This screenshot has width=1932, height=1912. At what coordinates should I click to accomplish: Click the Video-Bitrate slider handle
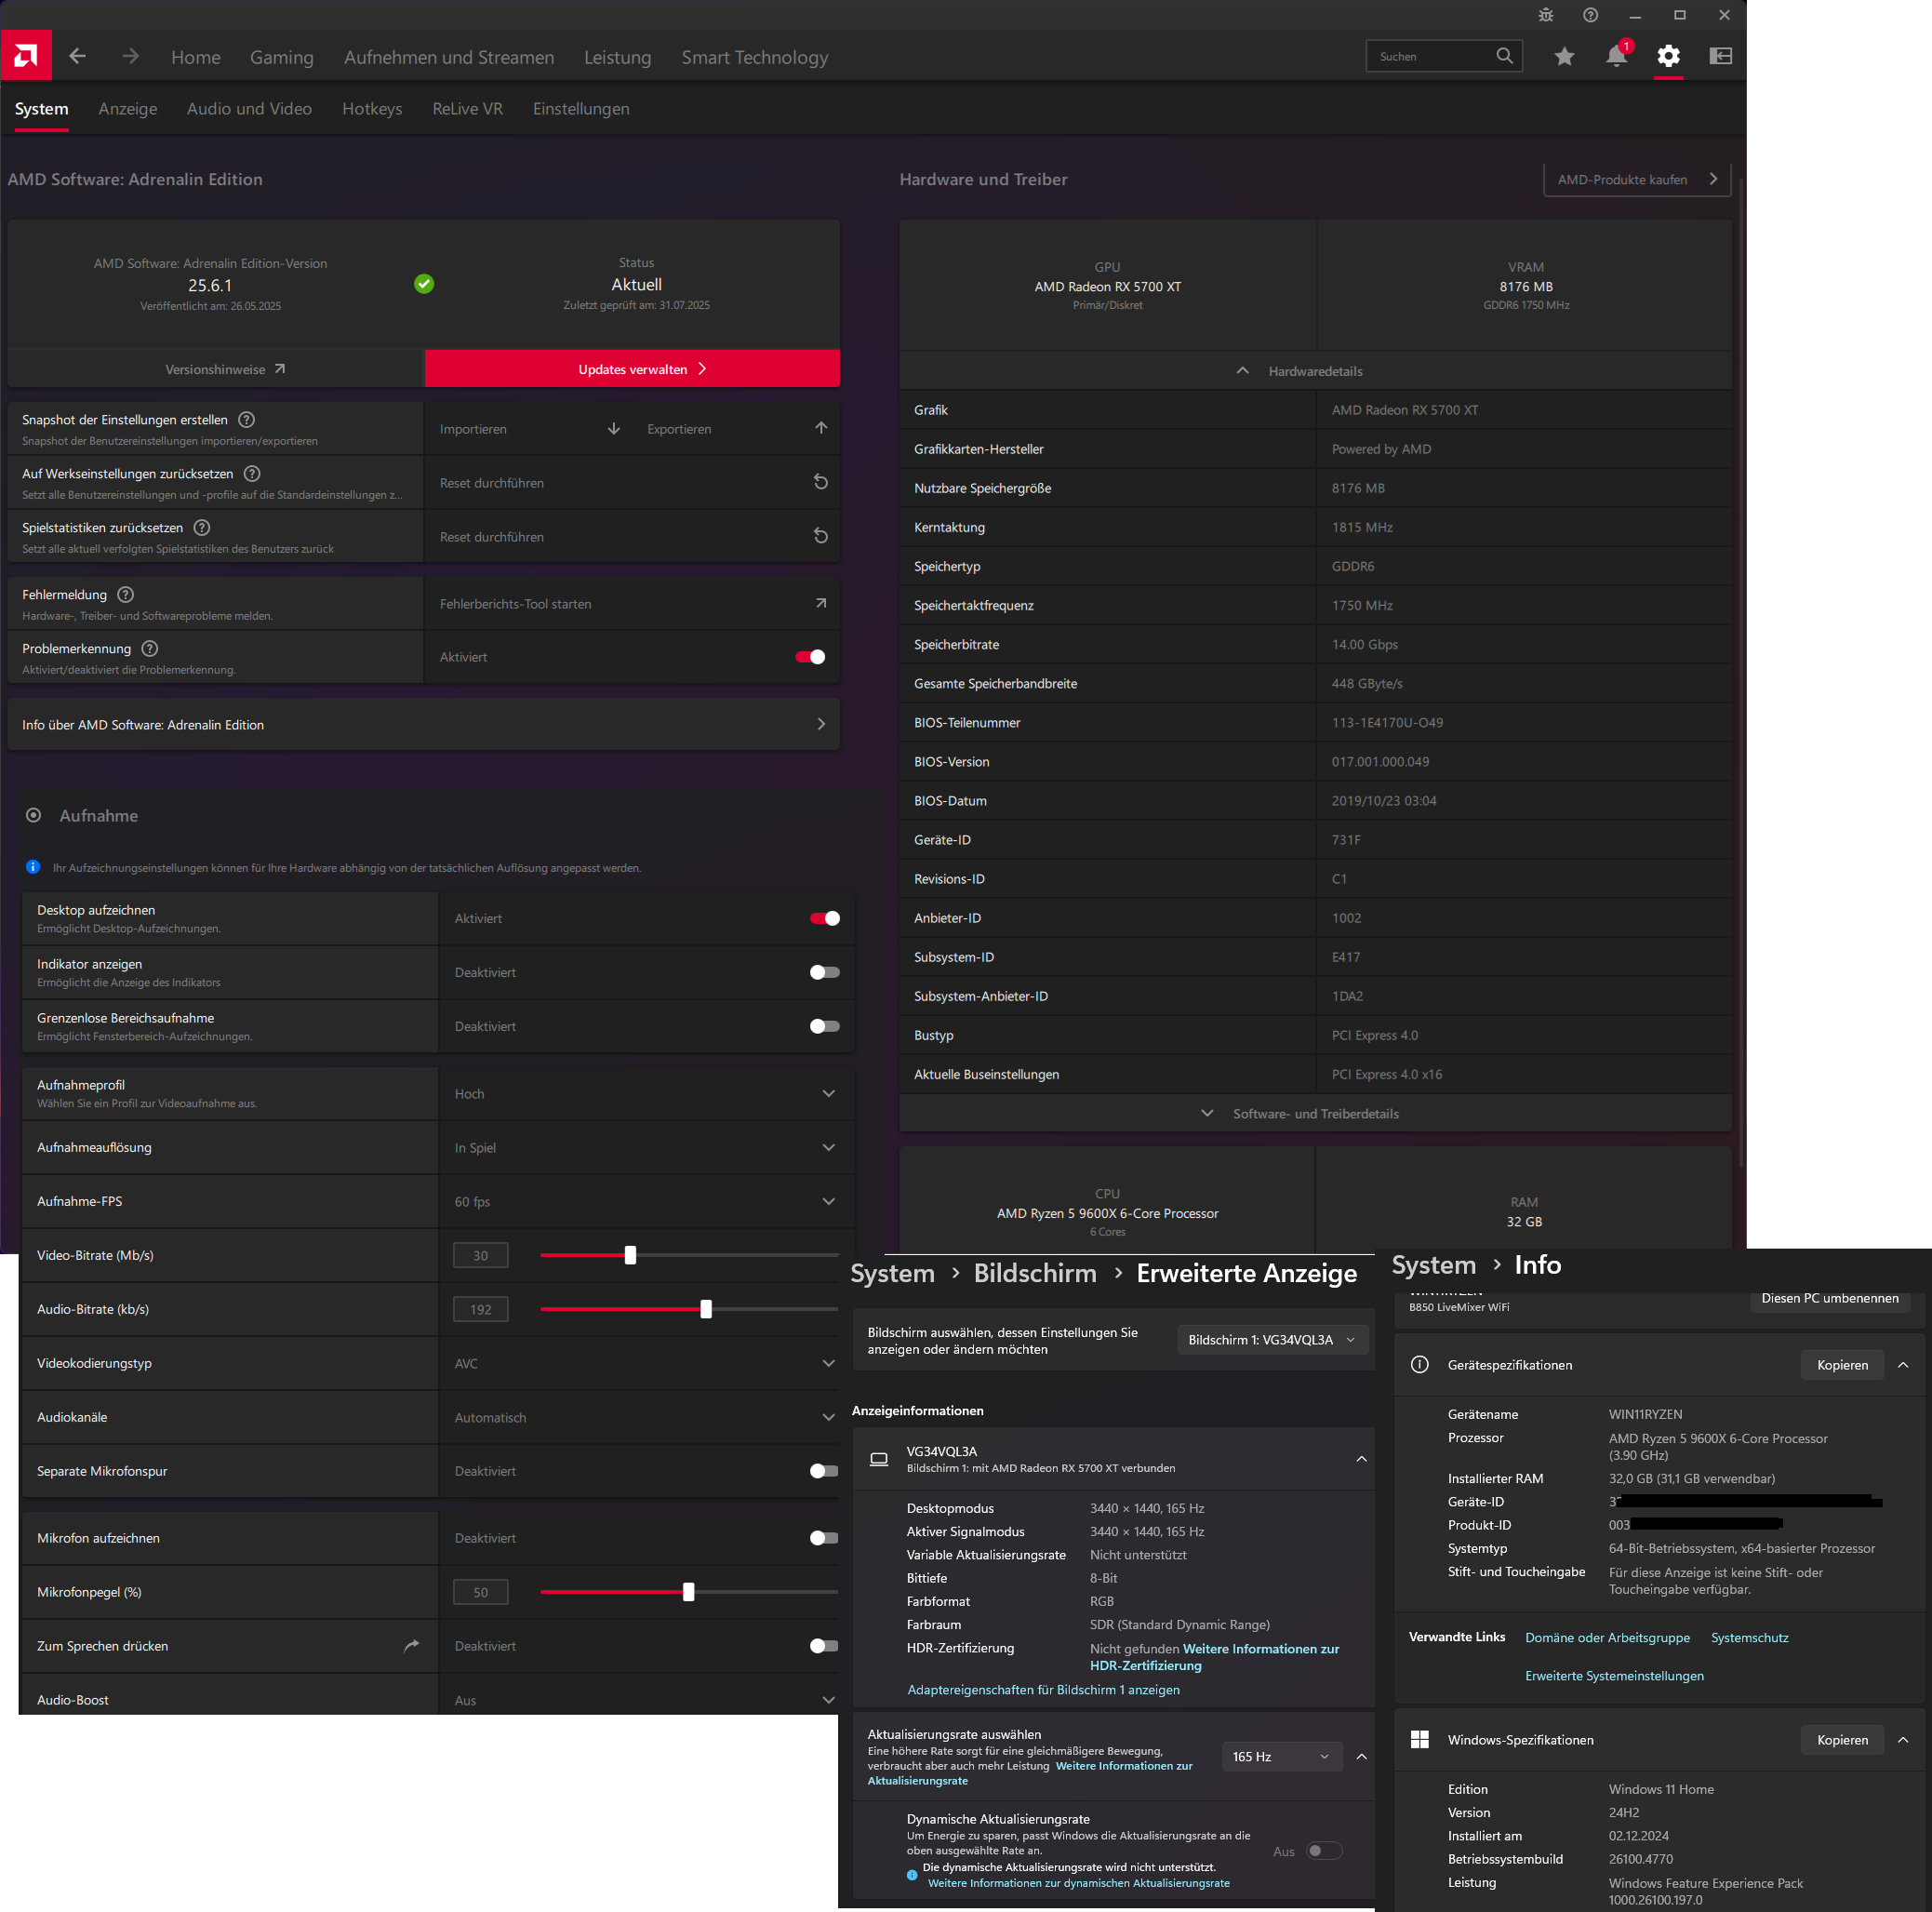click(630, 1255)
